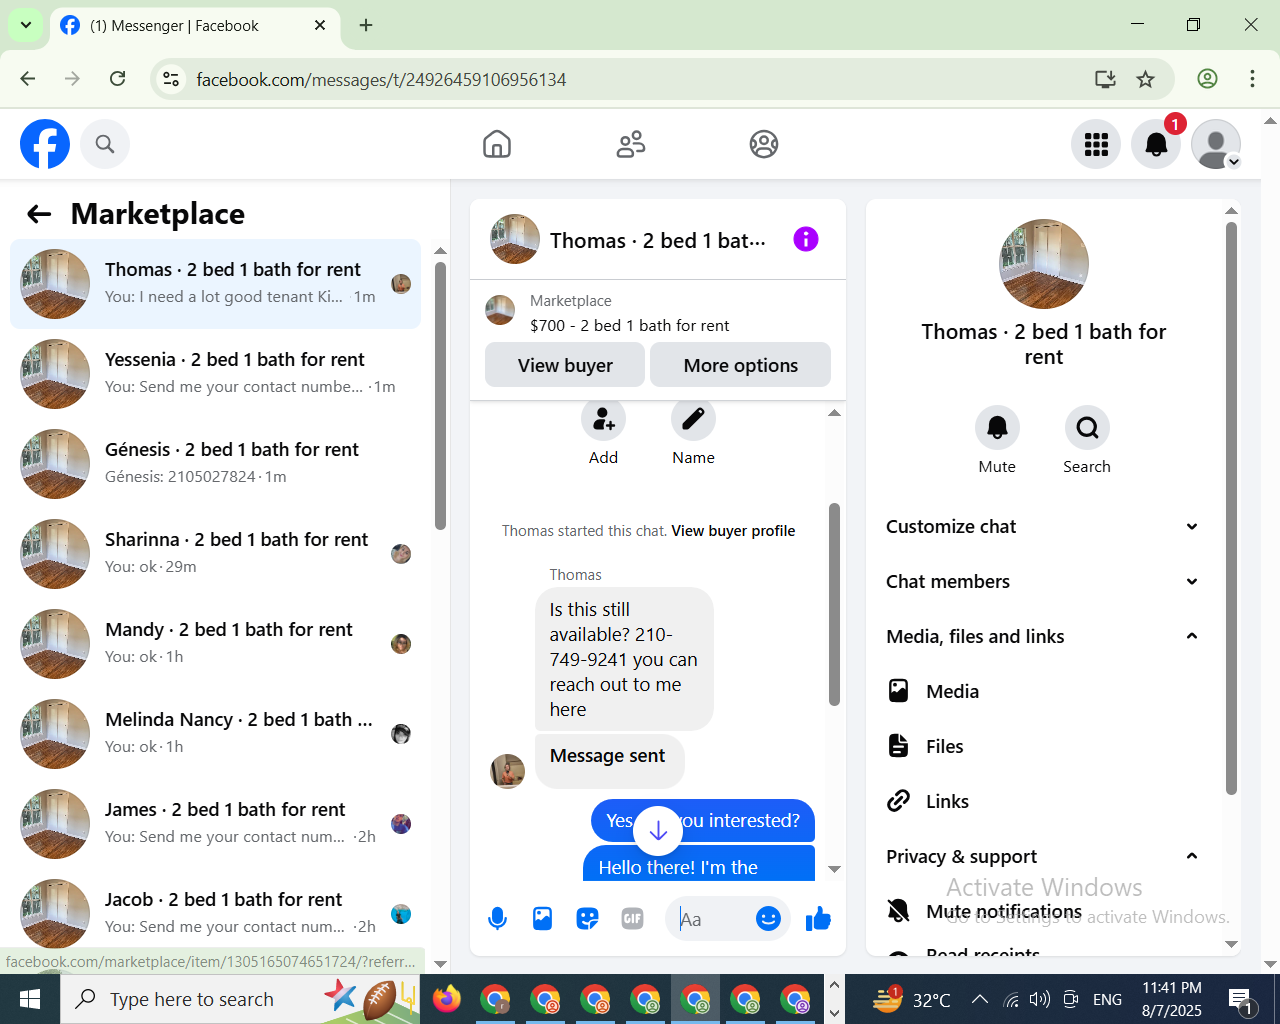The width and height of the screenshot is (1280, 1024).
Task: Choose a sticker icon
Action: (588, 919)
